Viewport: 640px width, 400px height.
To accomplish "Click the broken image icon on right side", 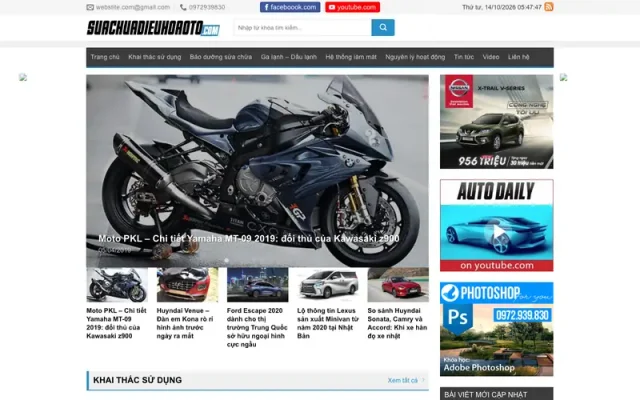I will (x=563, y=78).
